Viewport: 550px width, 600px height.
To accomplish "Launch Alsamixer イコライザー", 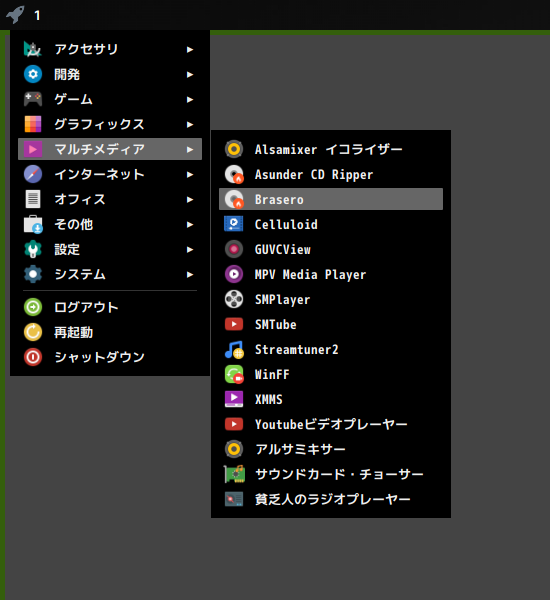I will click(331, 149).
